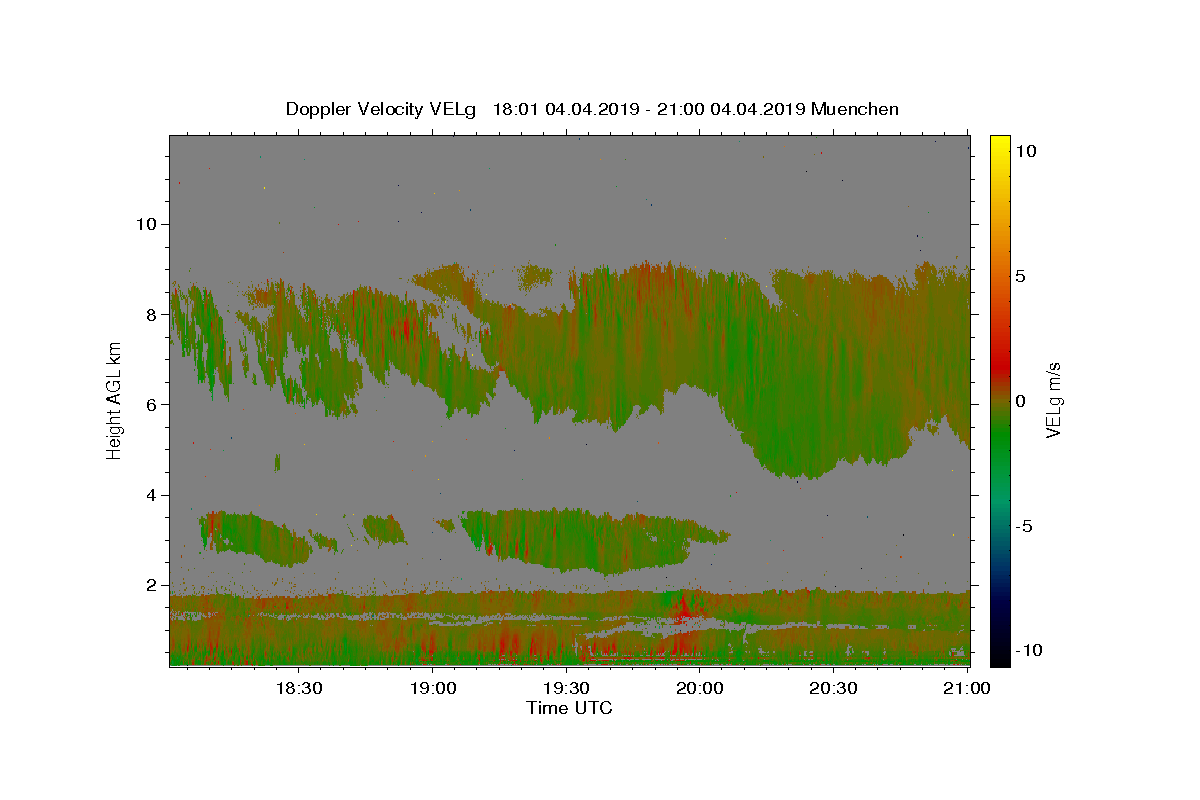Click the height axis label '10'
The height and width of the screenshot is (800, 1200).
[145, 224]
